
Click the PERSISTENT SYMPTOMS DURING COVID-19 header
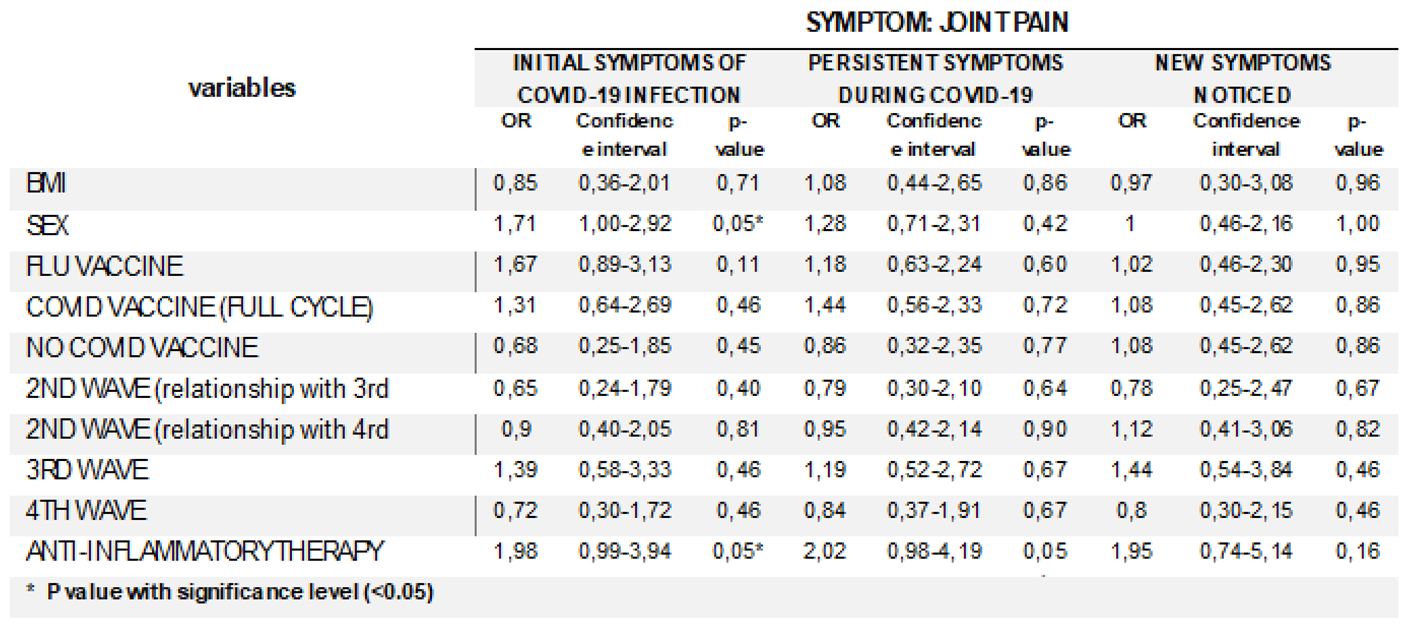click(935, 79)
